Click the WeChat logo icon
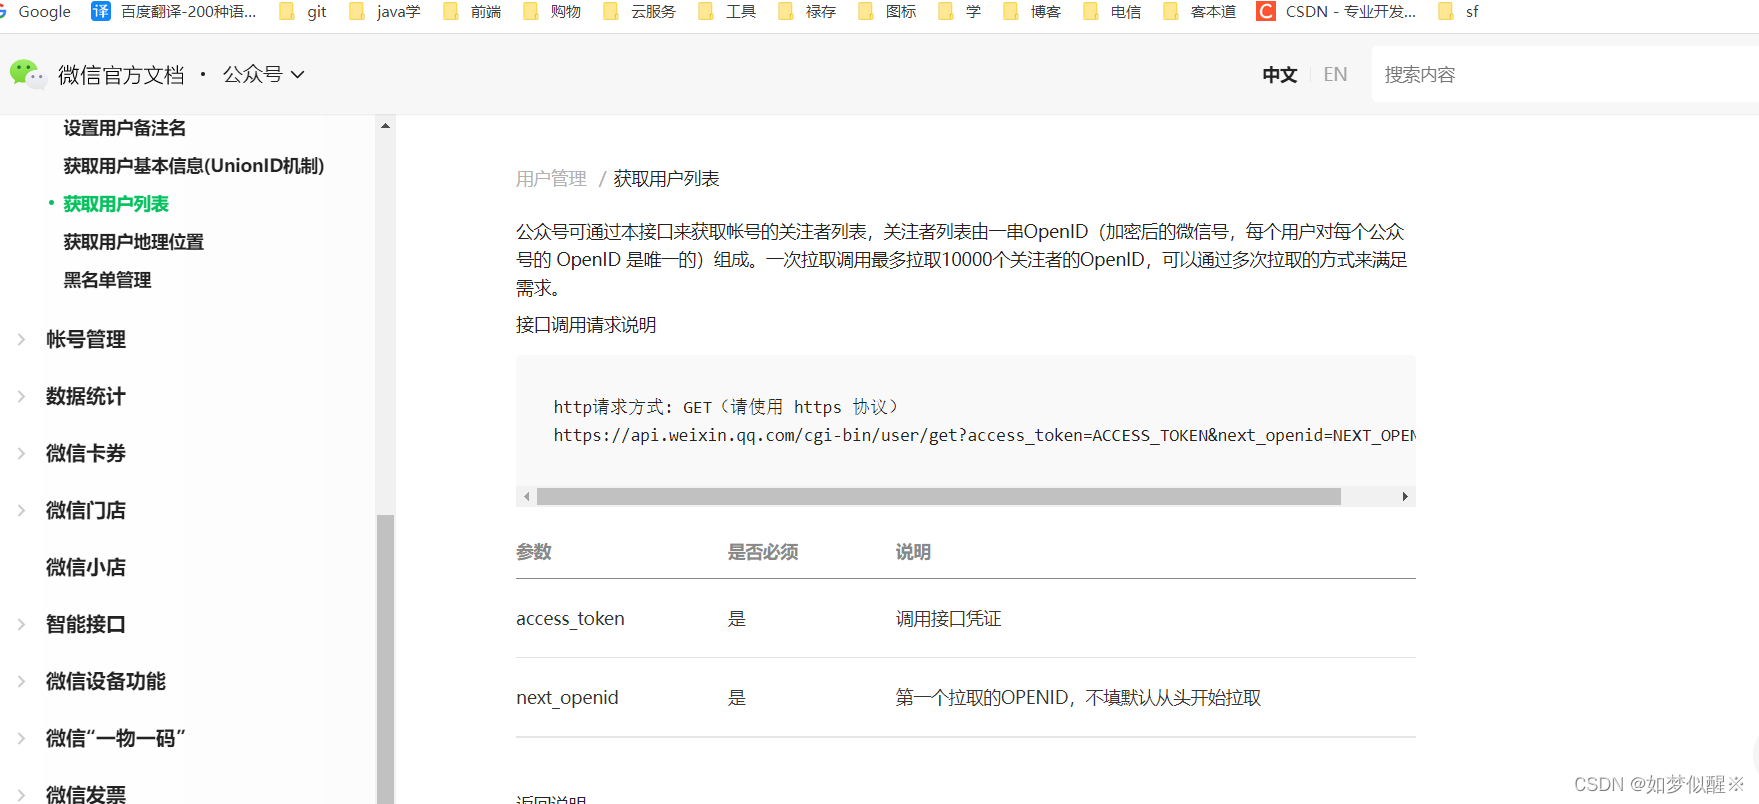This screenshot has height=804, width=1759. pos(27,74)
